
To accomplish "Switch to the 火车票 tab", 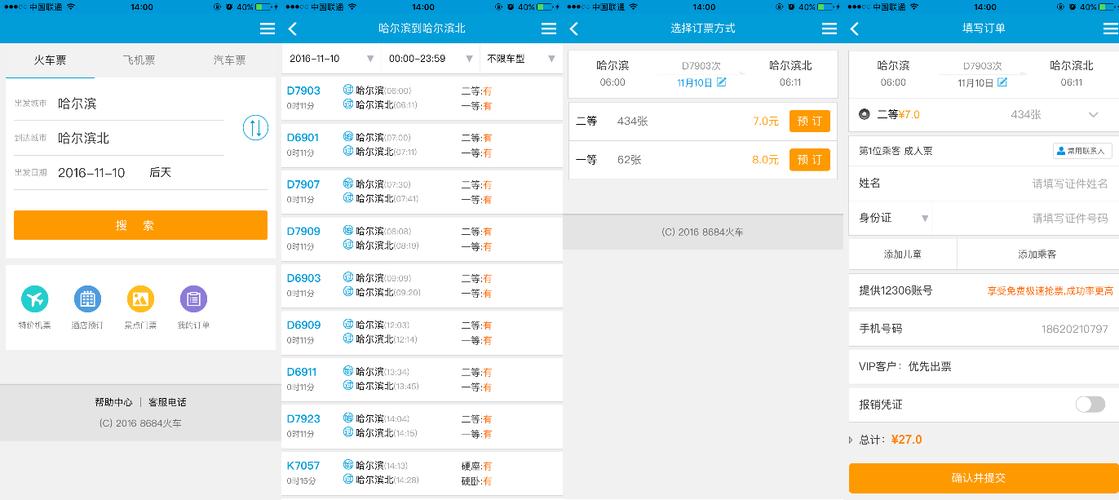I will 50,61.
